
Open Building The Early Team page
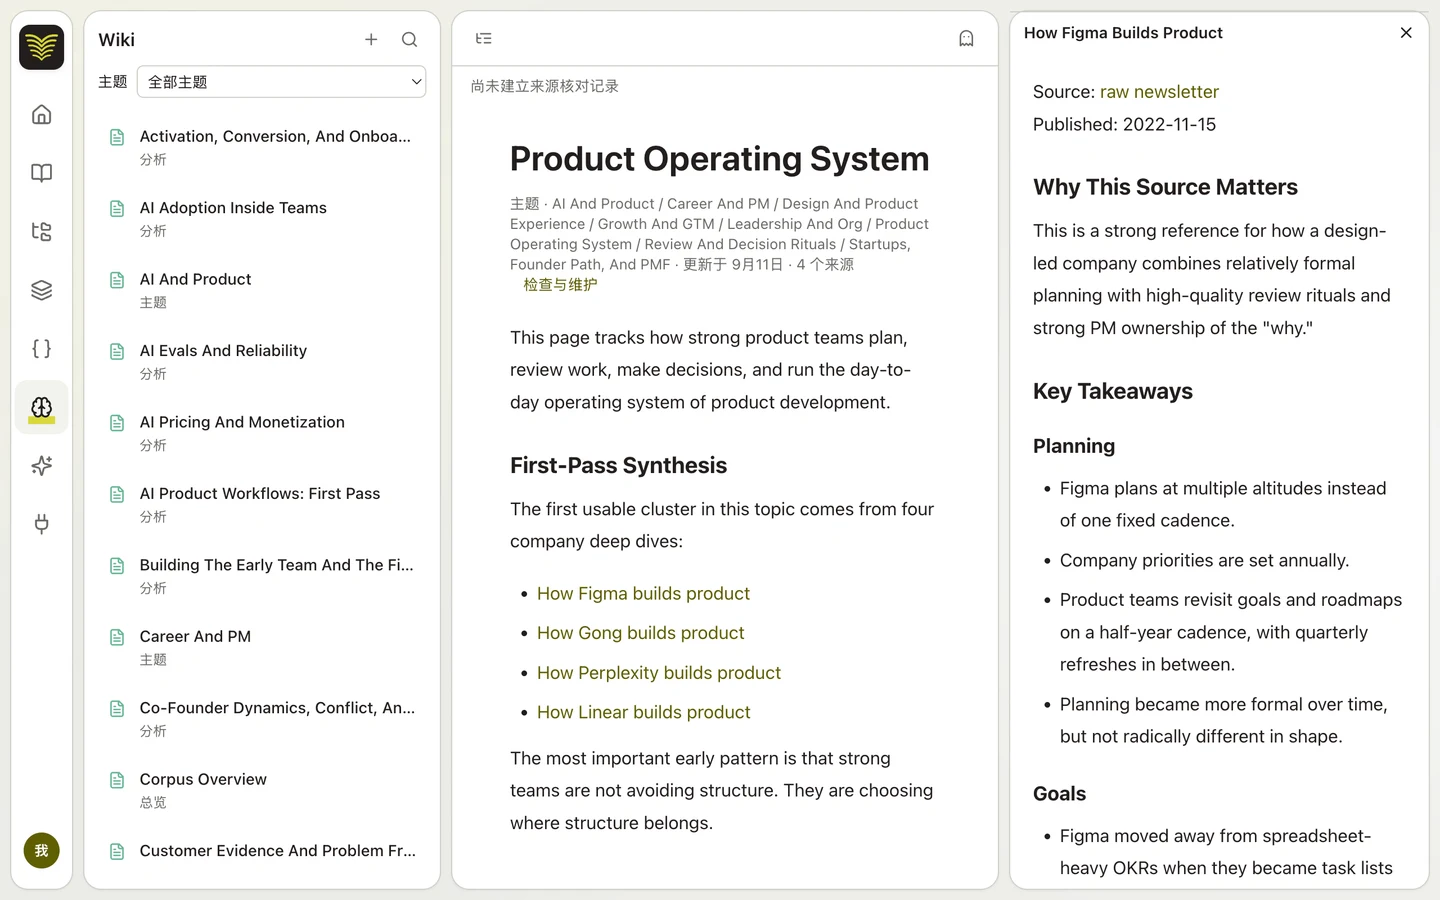(x=262, y=576)
